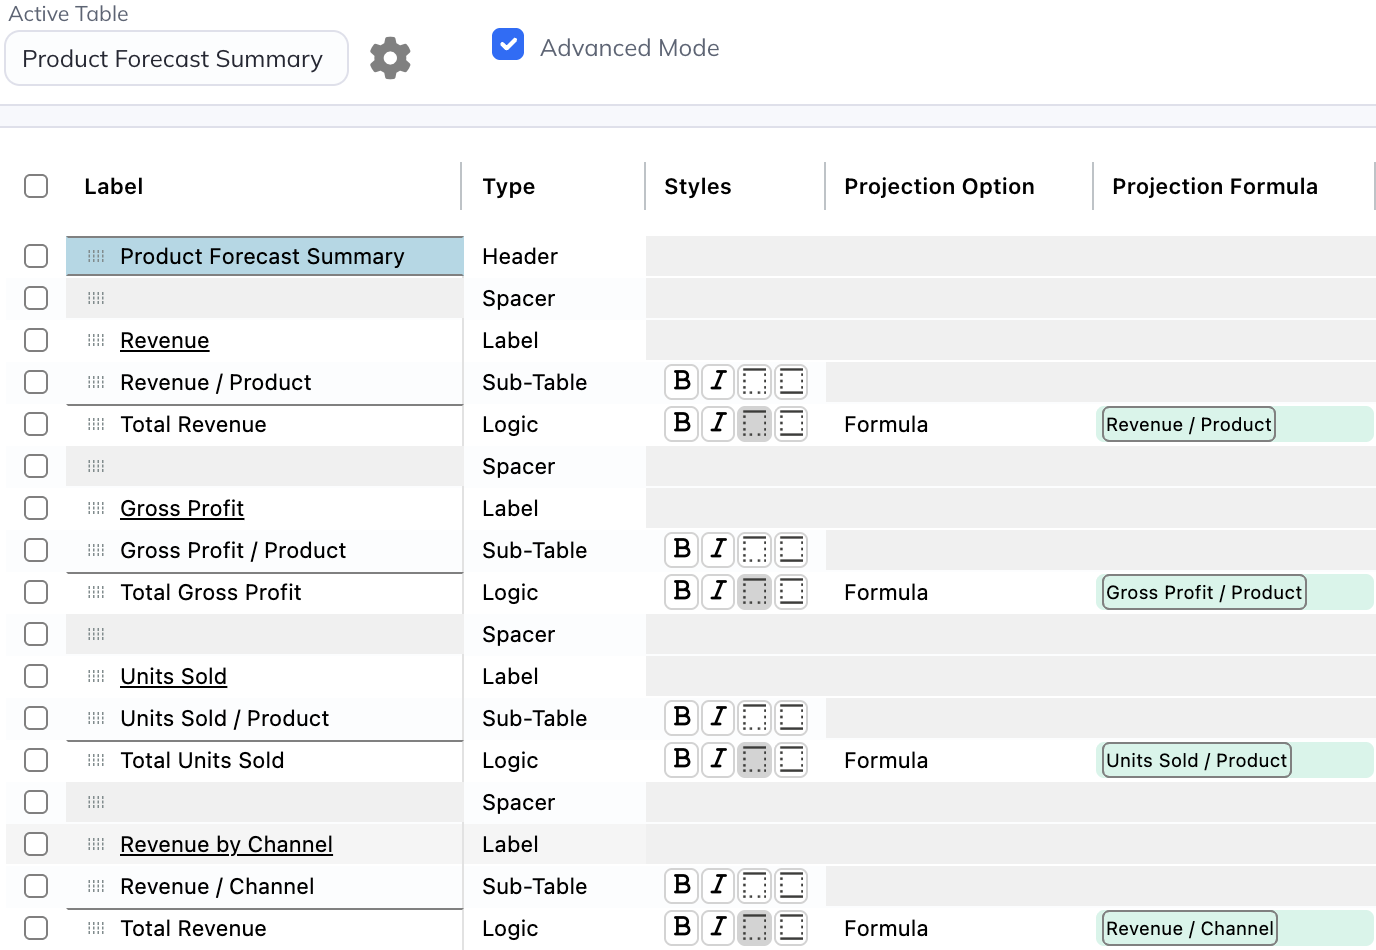Open the table settings gear icon
The width and height of the screenshot is (1376, 950).
pyautogui.click(x=390, y=58)
